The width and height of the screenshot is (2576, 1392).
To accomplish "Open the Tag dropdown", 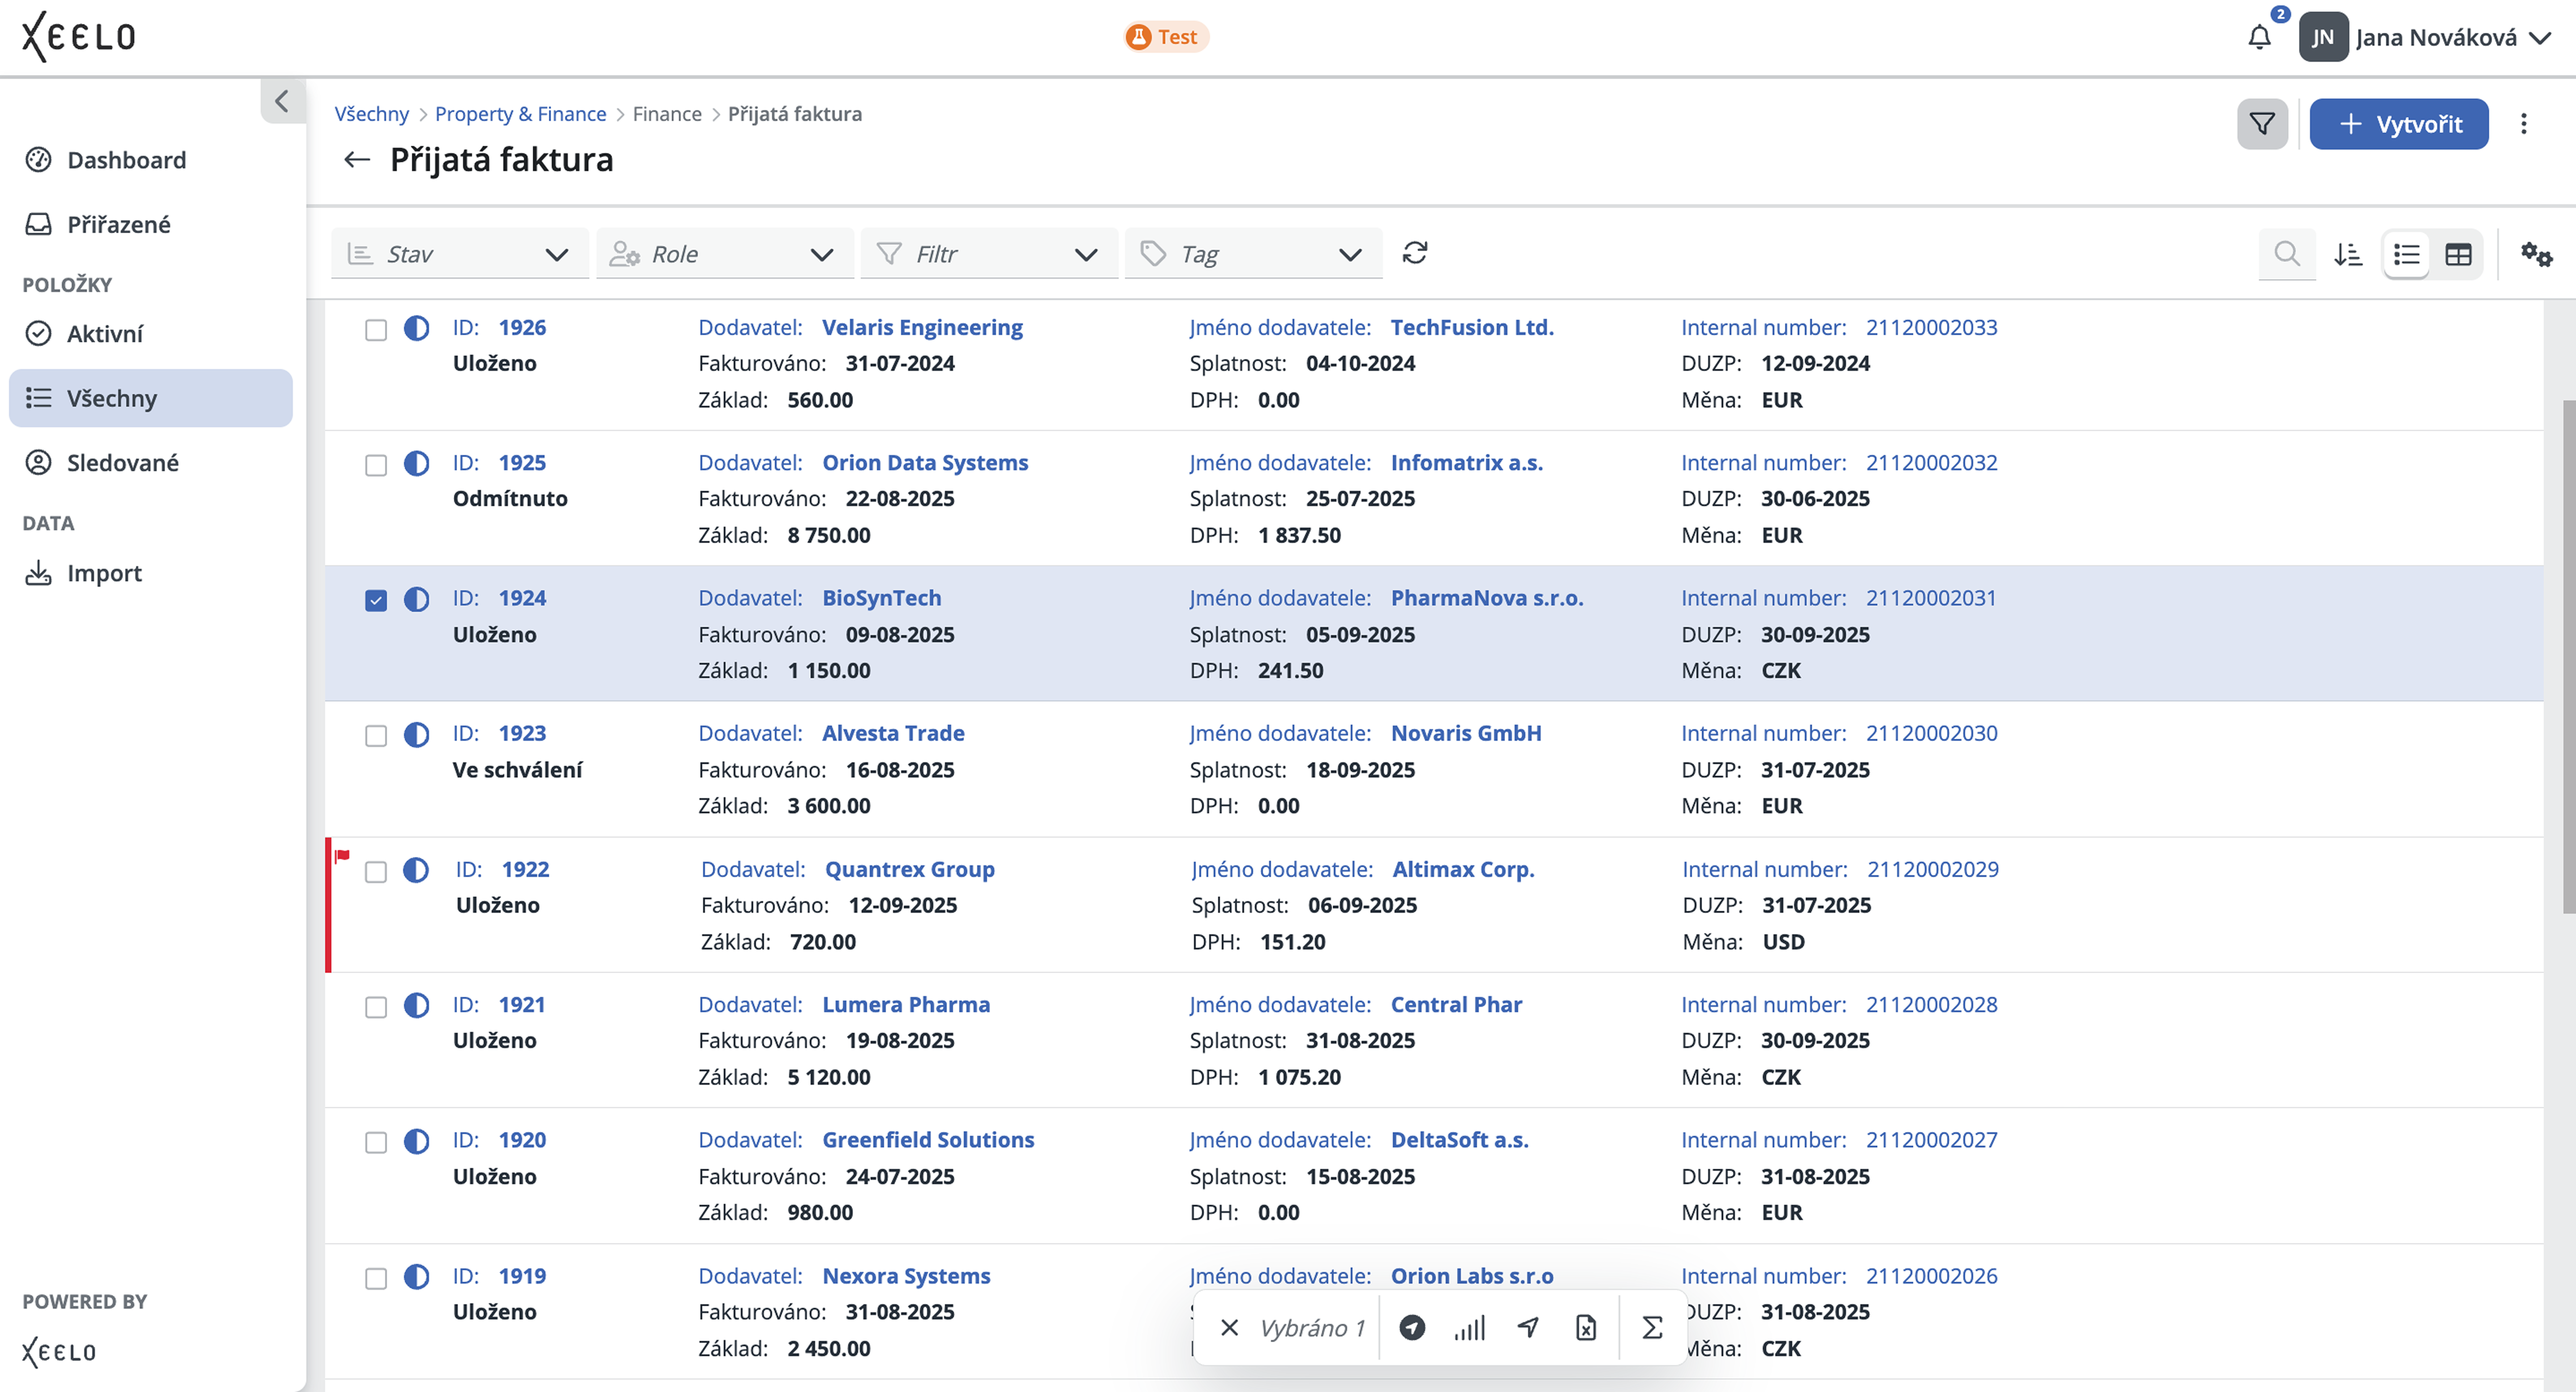I will [x=1252, y=254].
